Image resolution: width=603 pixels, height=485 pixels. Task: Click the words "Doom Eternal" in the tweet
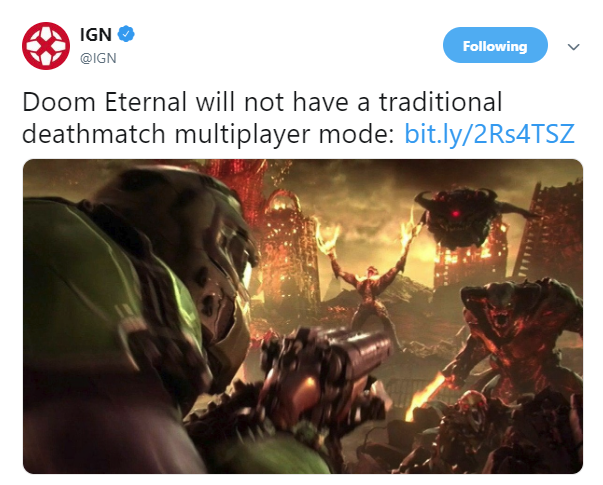104,102
